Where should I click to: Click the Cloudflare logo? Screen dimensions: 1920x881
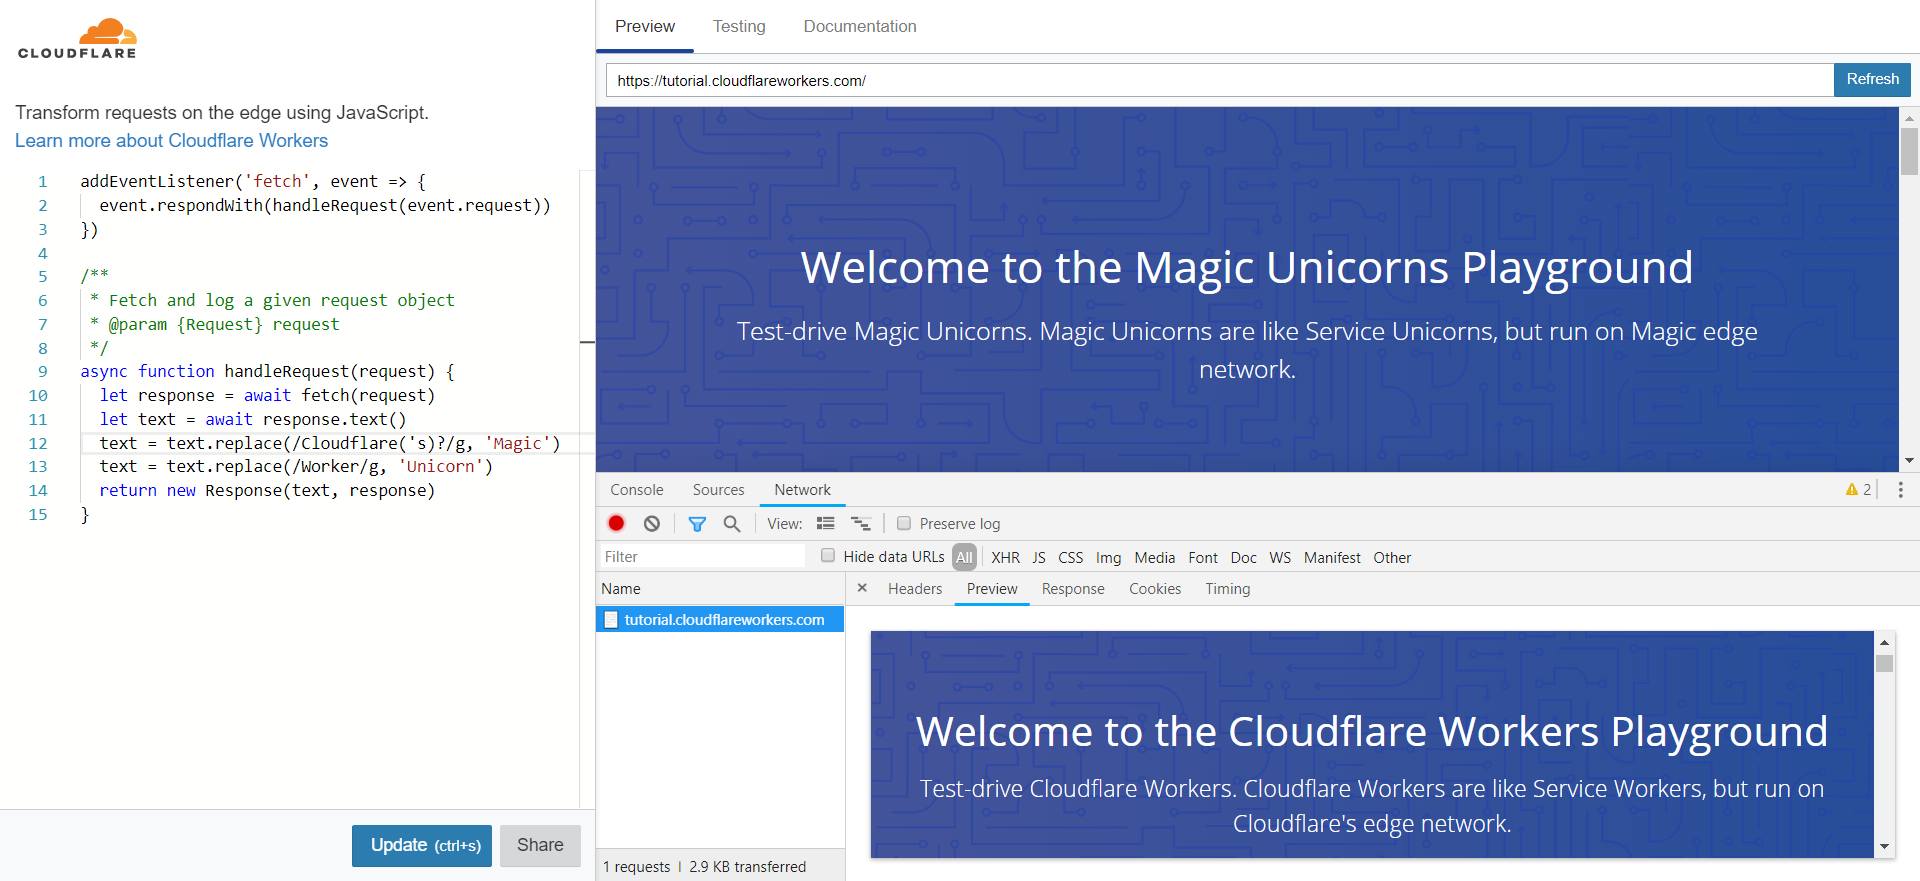(x=77, y=39)
